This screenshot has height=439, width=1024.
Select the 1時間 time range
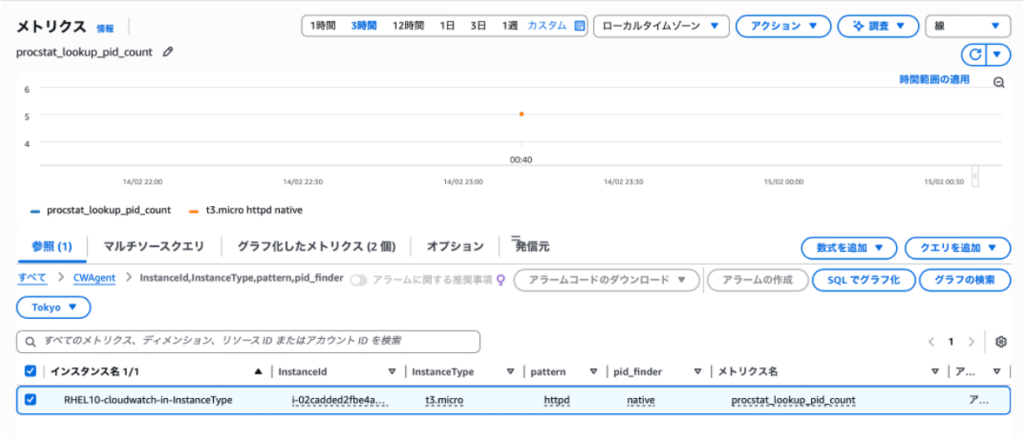point(323,26)
